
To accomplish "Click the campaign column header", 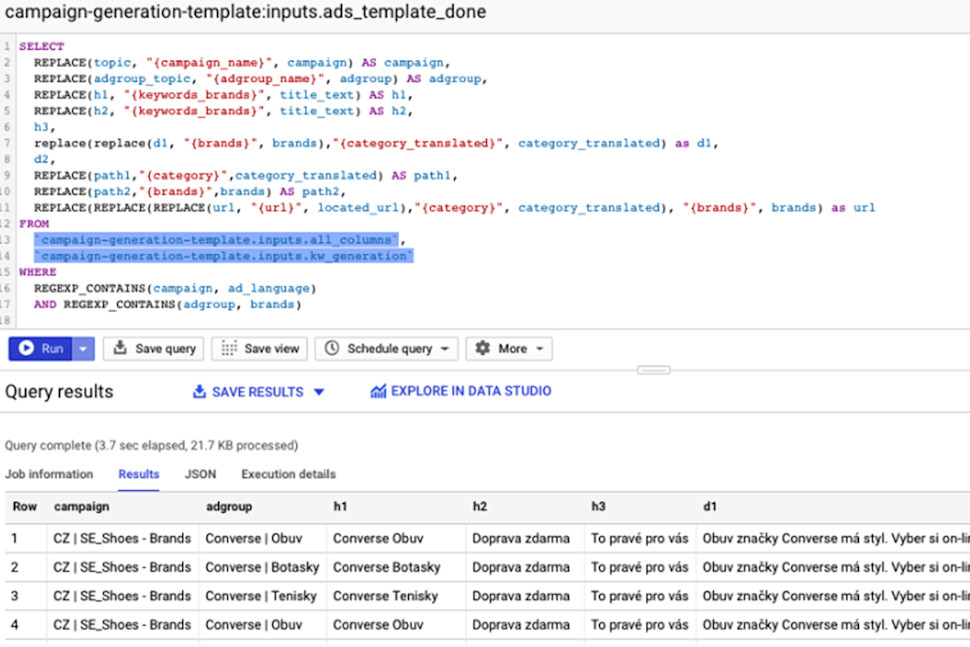I will pos(82,507).
